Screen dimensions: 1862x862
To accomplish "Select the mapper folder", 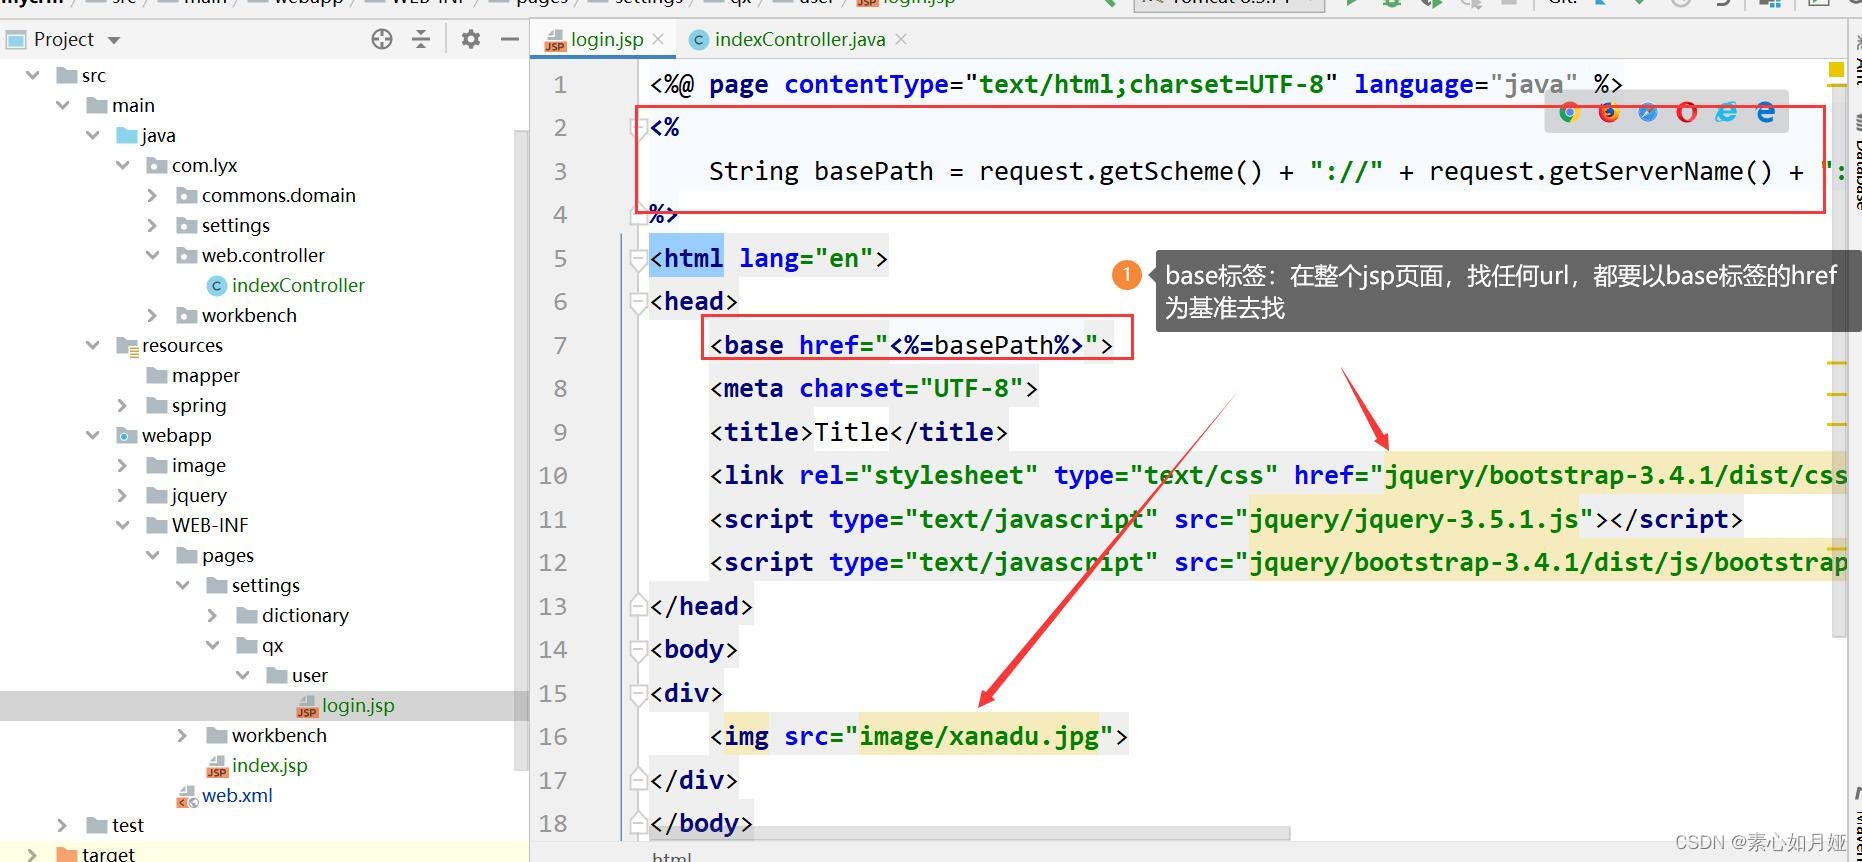I will click(193, 375).
